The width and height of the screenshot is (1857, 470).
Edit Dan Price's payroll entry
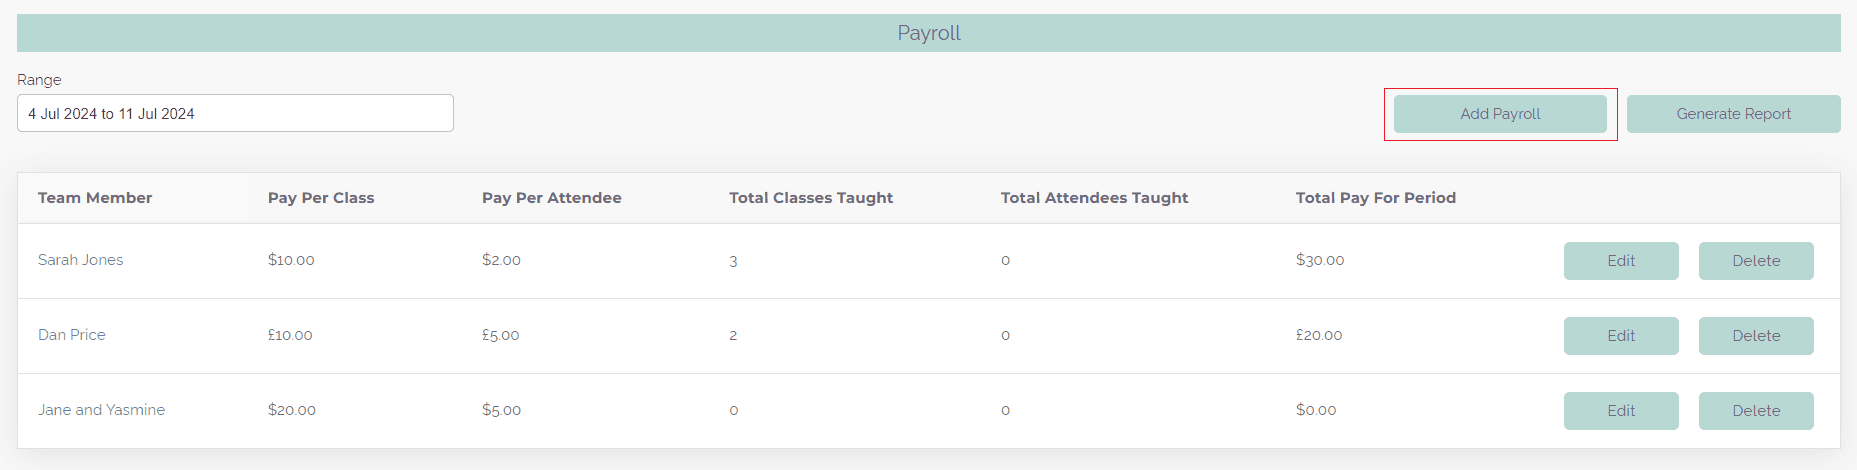click(1621, 336)
